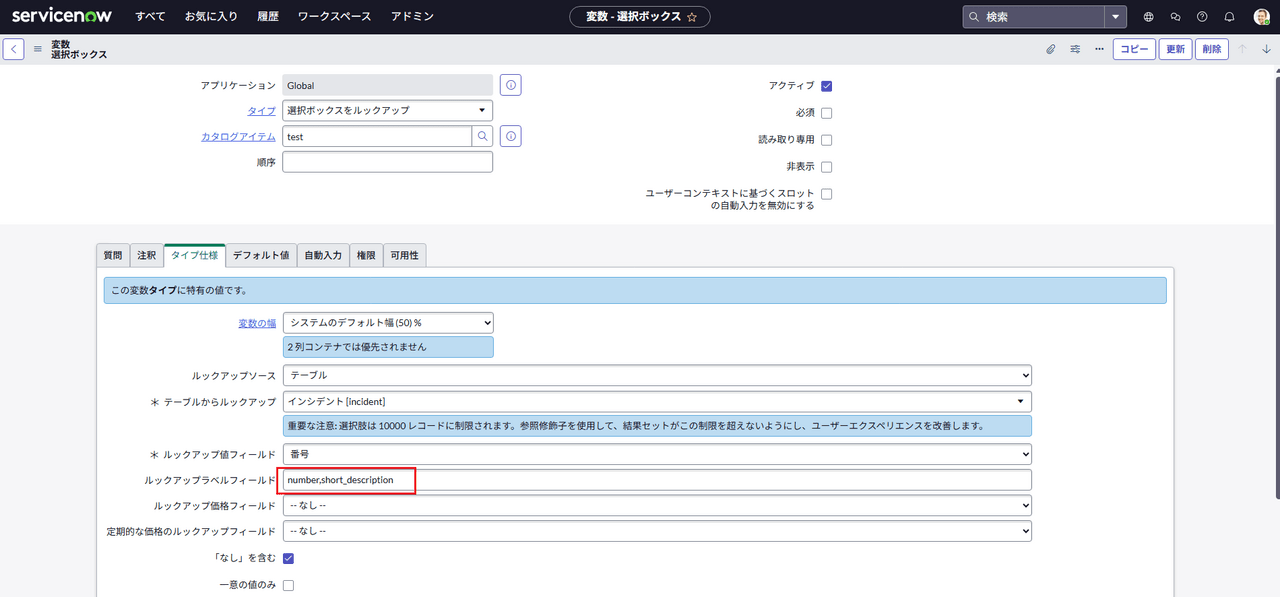Favorite the page with the star icon
Viewport: 1280px width, 597px height.
[692, 17]
